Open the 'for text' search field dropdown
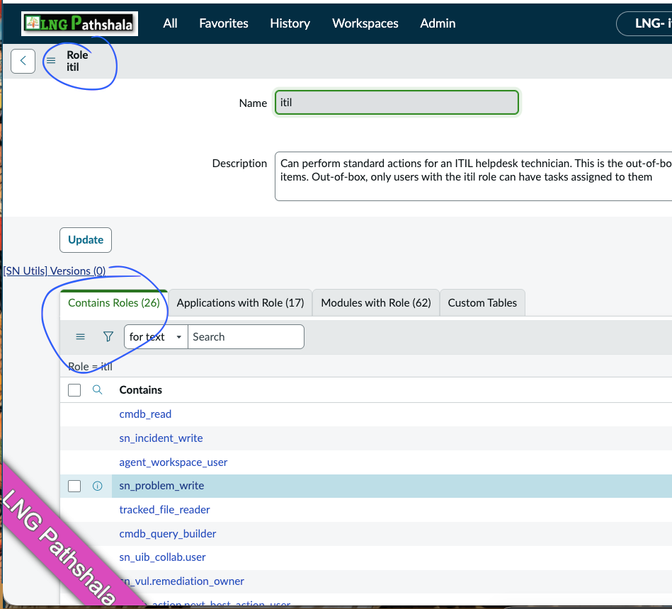672x609 pixels. pos(156,337)
